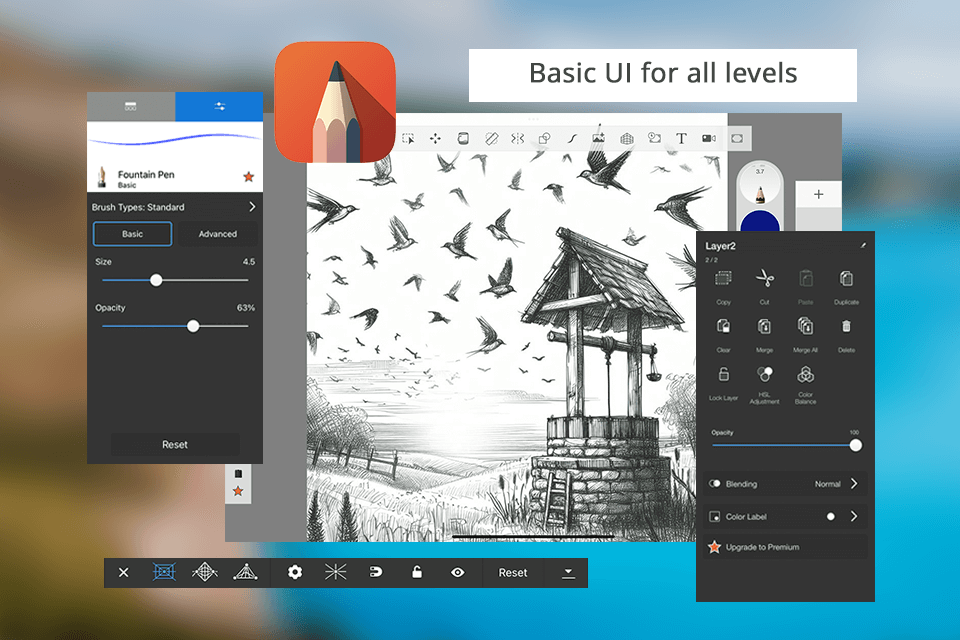960x640 pixels.
Task: Expand the Color Label chevron
Action: pos(854,516)
